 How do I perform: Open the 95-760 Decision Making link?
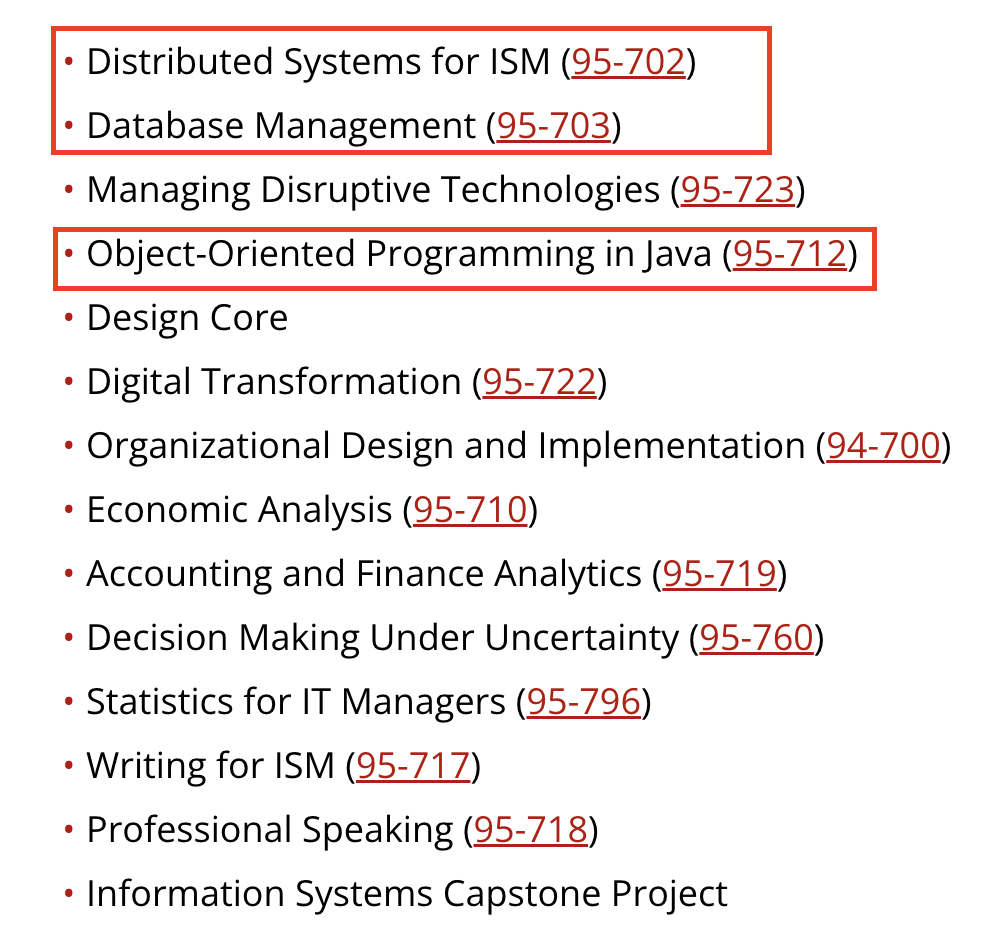click(x=756, y=638)
